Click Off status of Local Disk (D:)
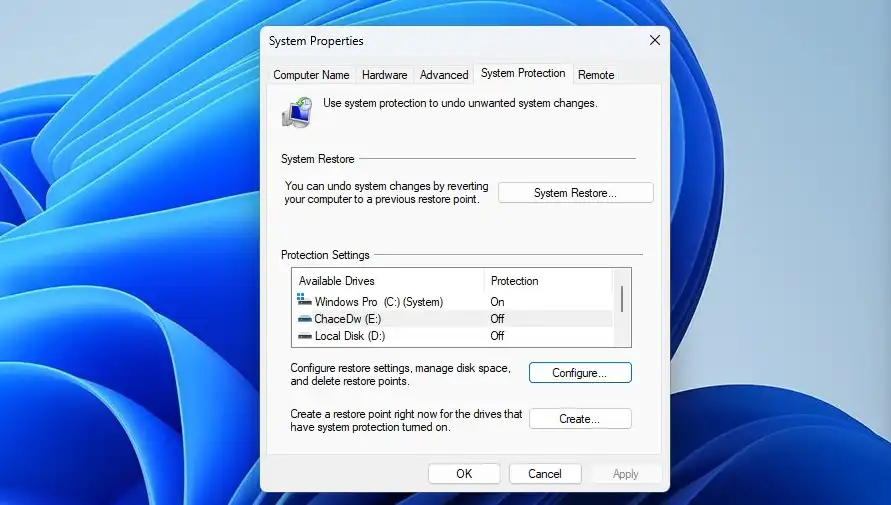Viewport: 891px width, 505px height. [x=497, y=336]
